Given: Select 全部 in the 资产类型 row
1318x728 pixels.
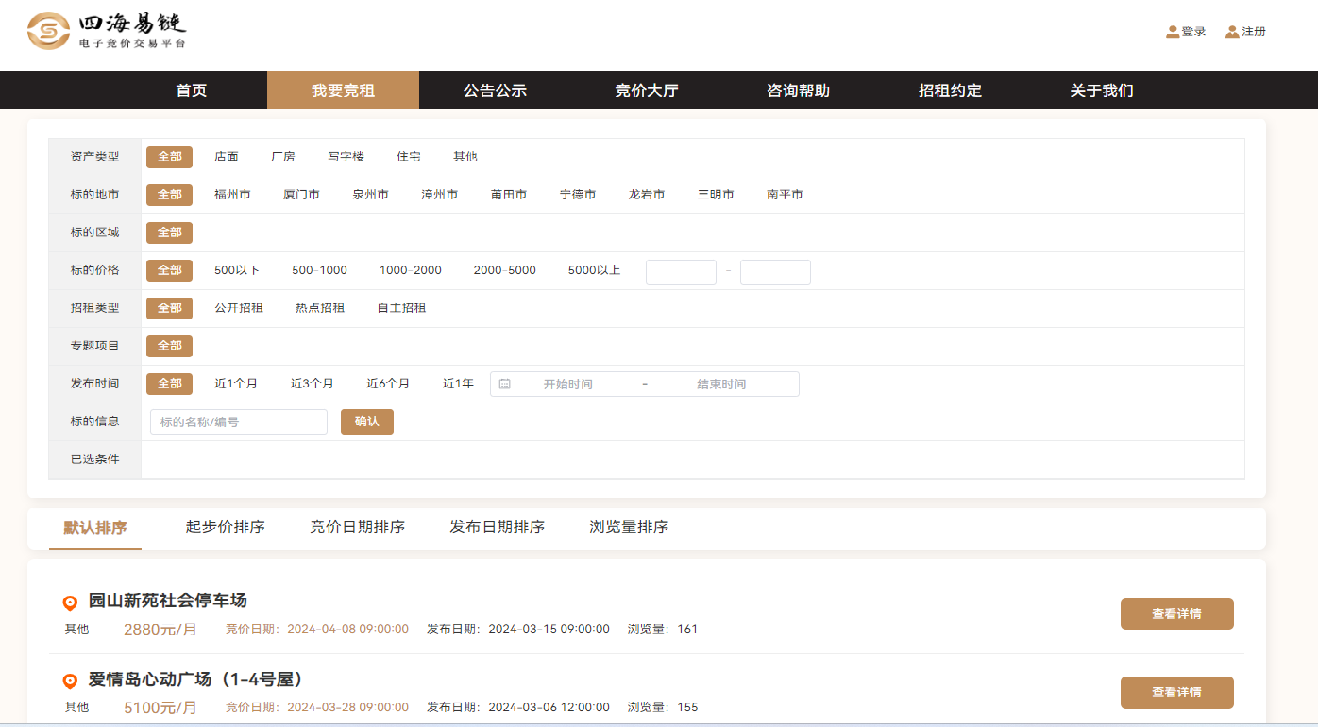Looking at the screenshot, I should (x=169, y=157).
